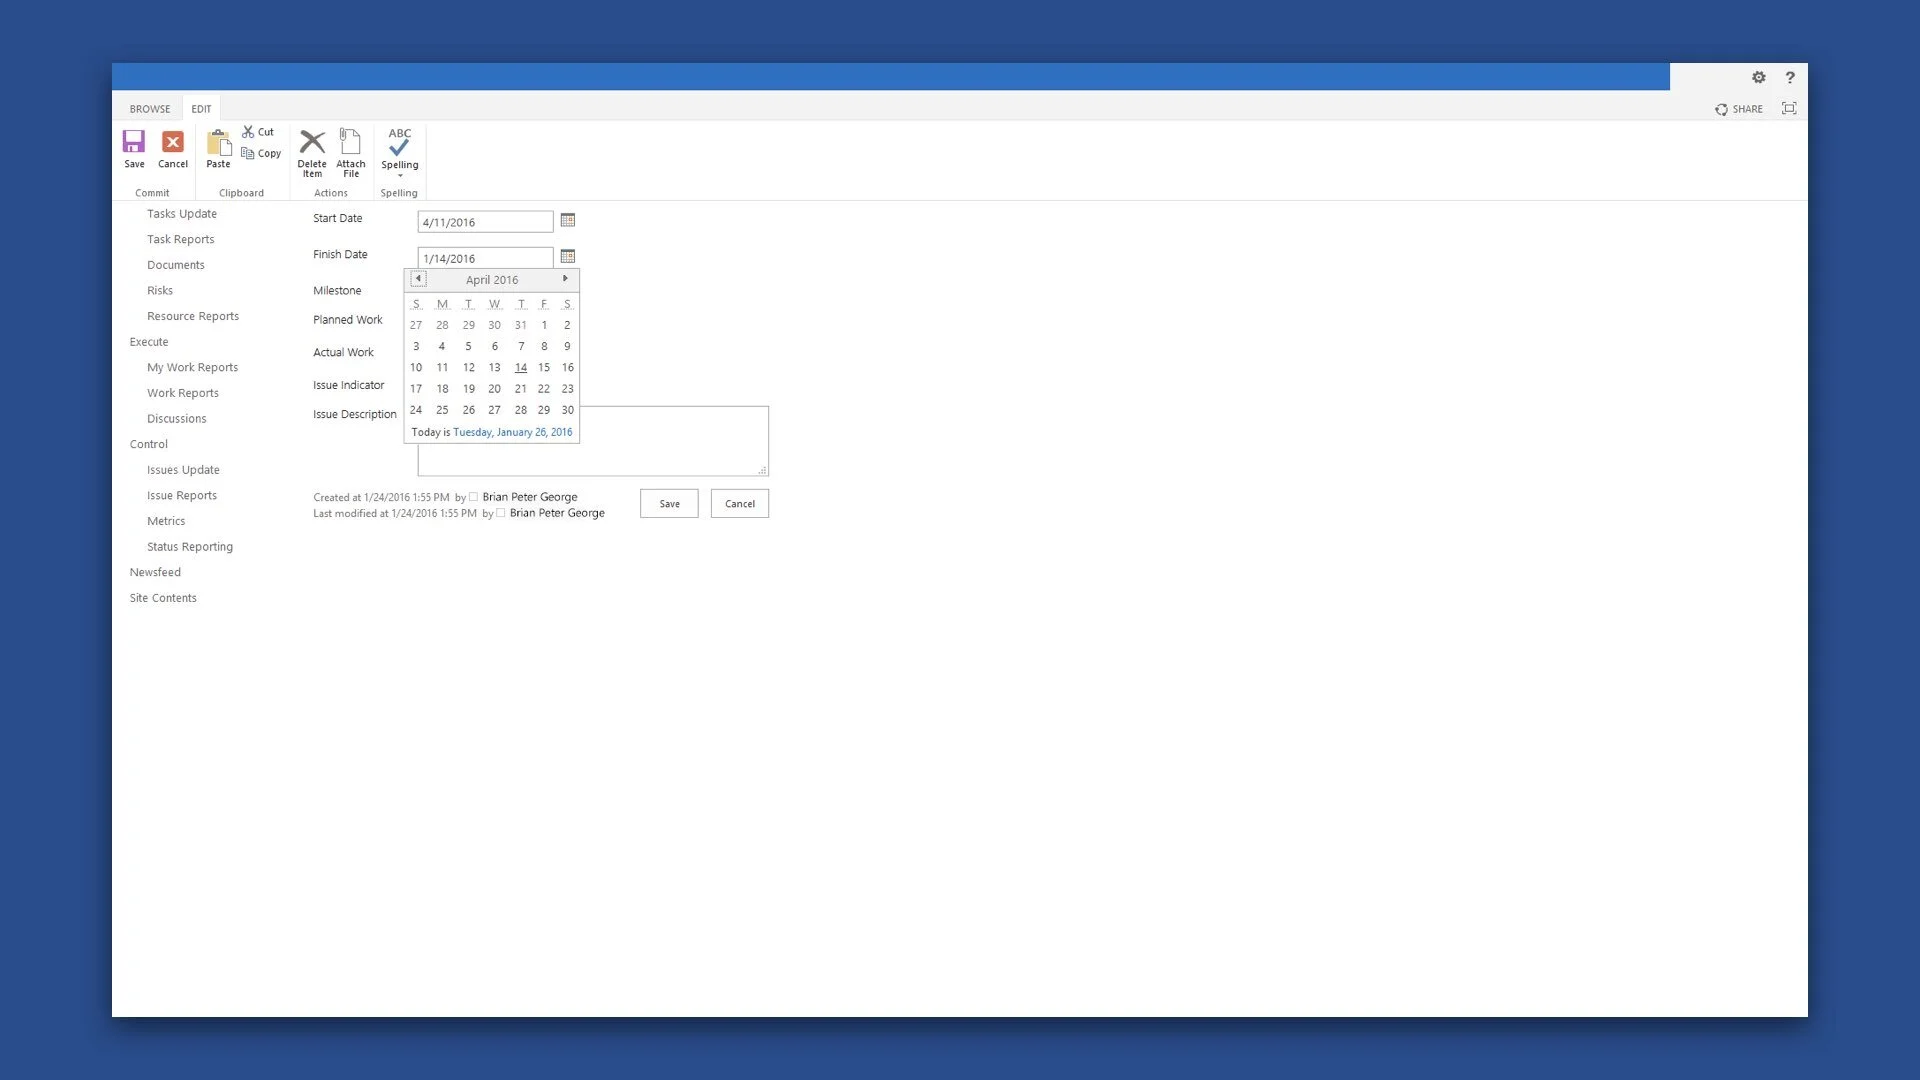Screen dimensions: 1920x1080
Task: Pick April 14 in the calendar
Action: (520, 368)
